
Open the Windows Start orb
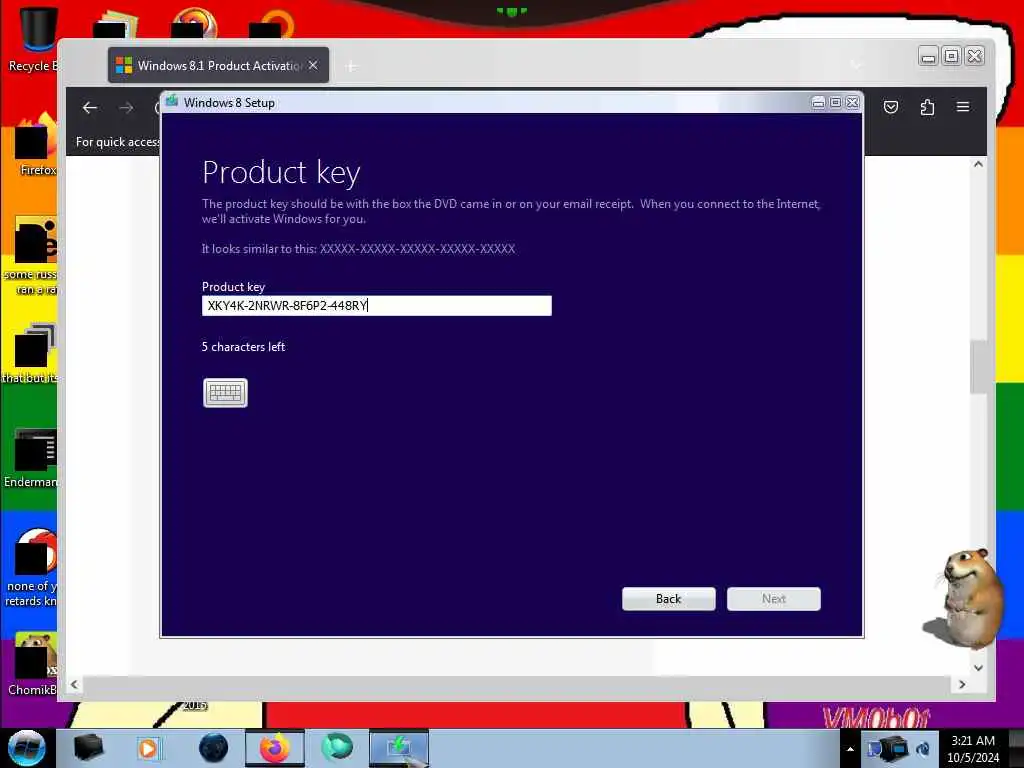coord(27,748)
